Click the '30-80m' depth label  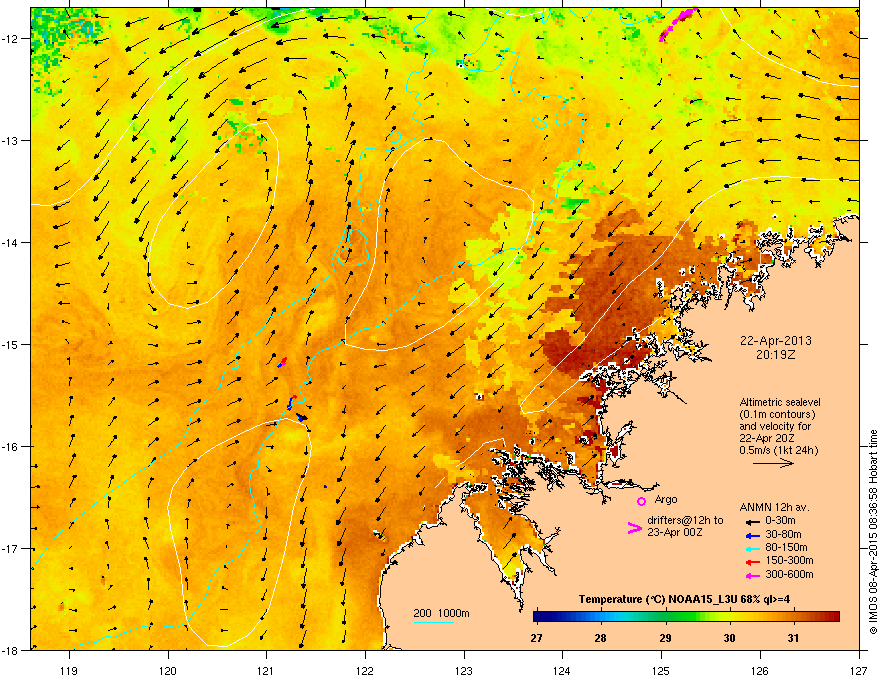[783, 534]
